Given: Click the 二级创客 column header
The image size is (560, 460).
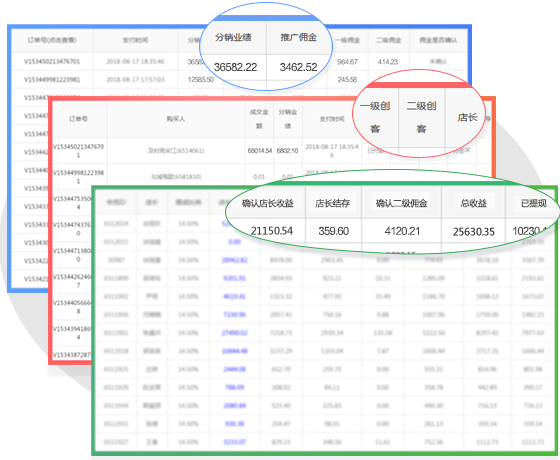Looking at the screenshot, I should (x=421, y=117).
